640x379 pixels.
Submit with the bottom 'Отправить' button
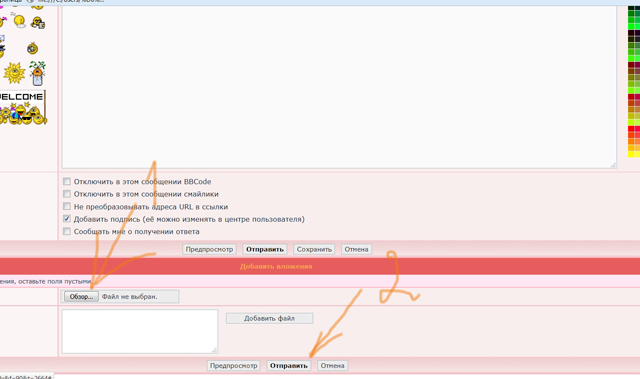[289, 366]
